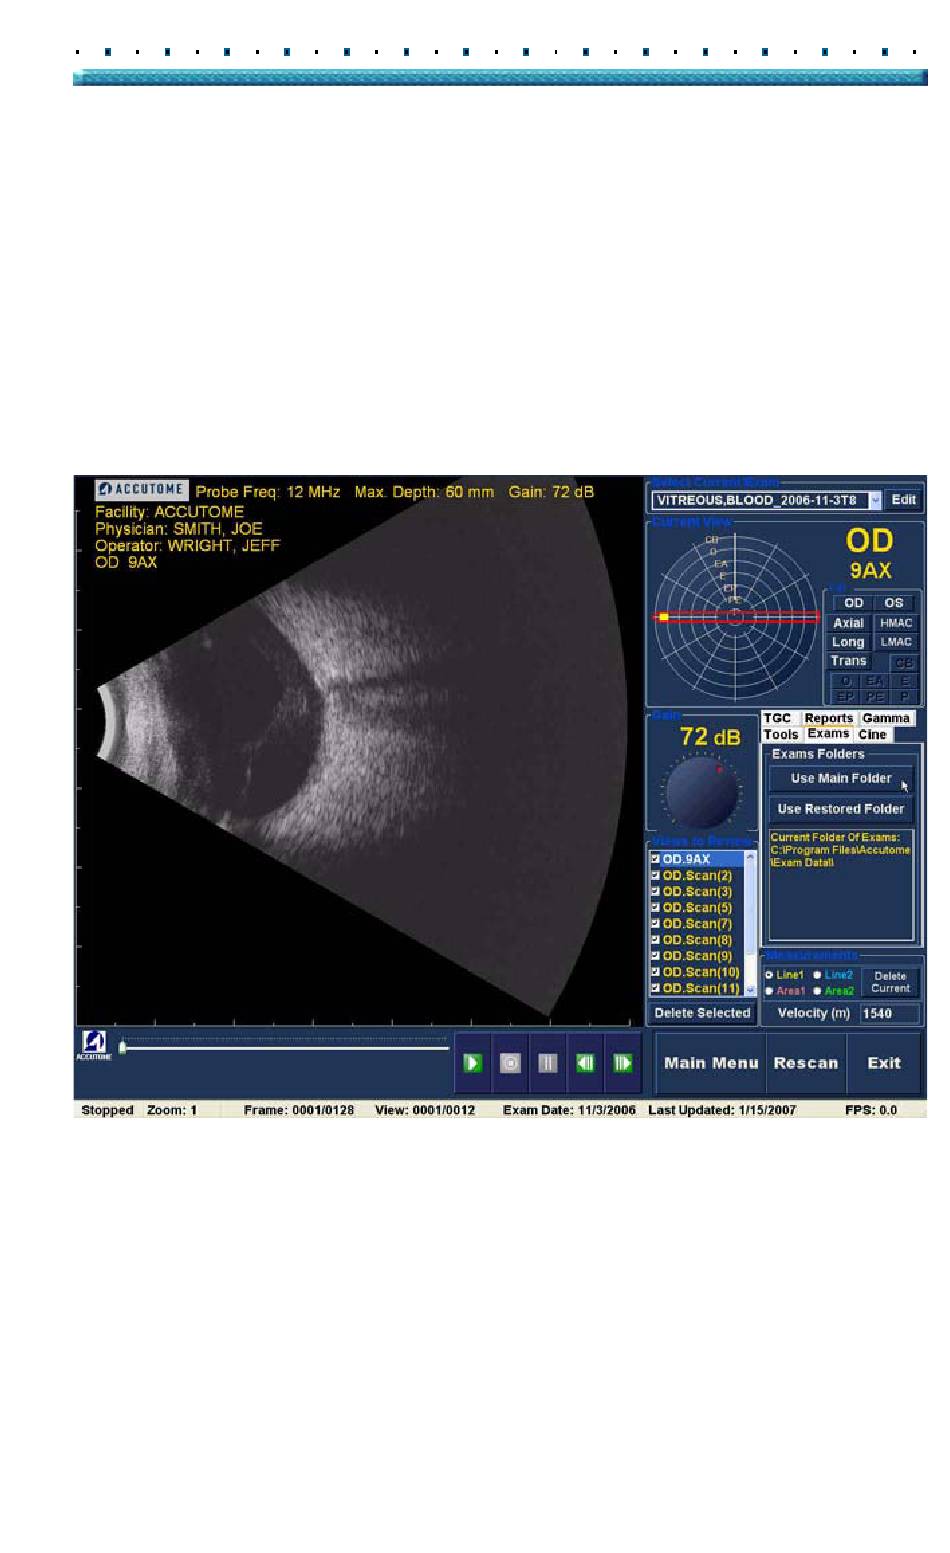
Task: Toggle the OD.Scan(2) checkbox
Action: coord(656,875)
